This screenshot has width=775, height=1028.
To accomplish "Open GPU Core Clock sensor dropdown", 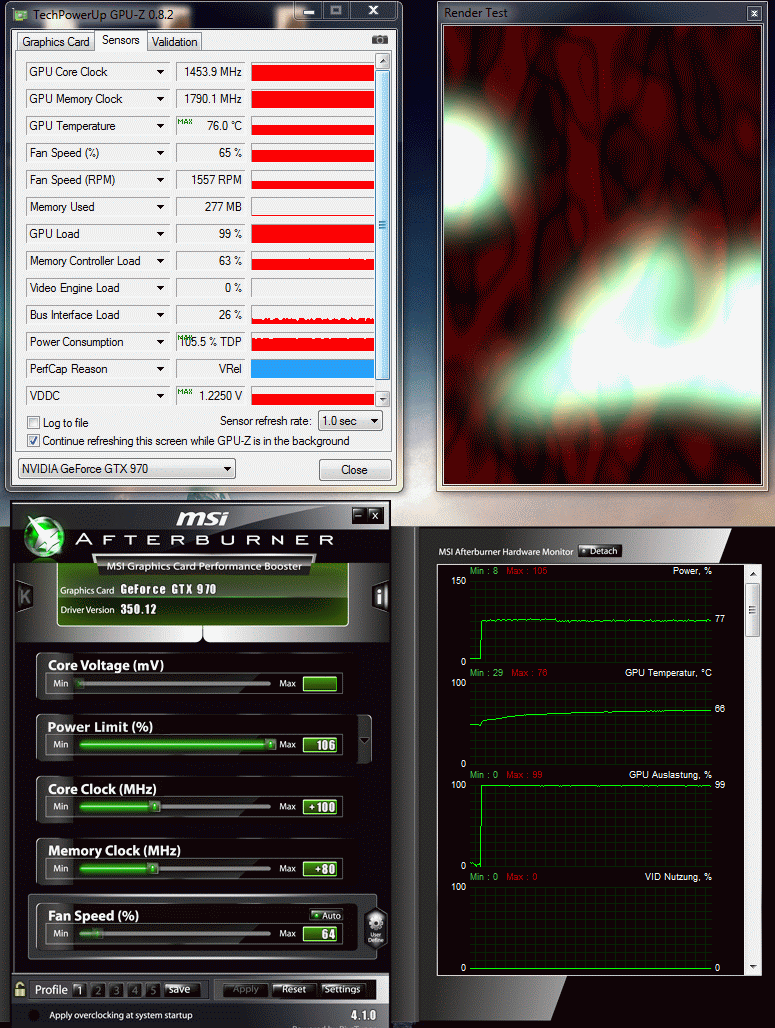I will [160, 71].
